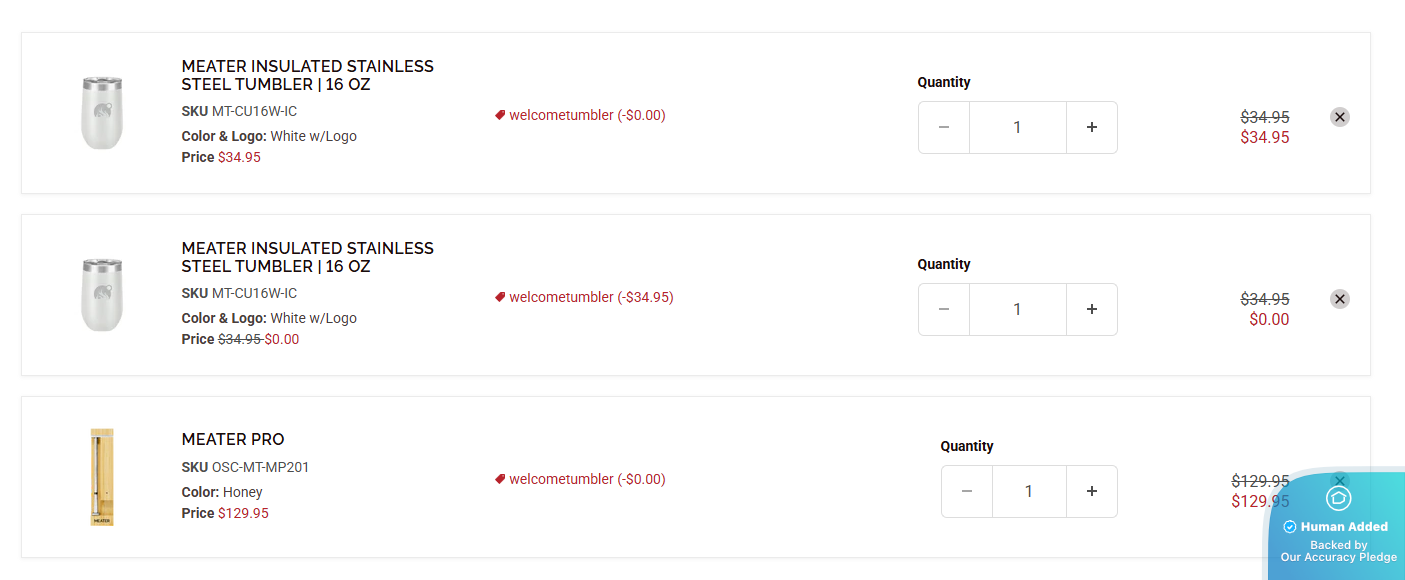Click the full-price white tumbler thumbnail image
This screenshot has width=1405, height=580.
pyautogui.click(x=102, y=113)
